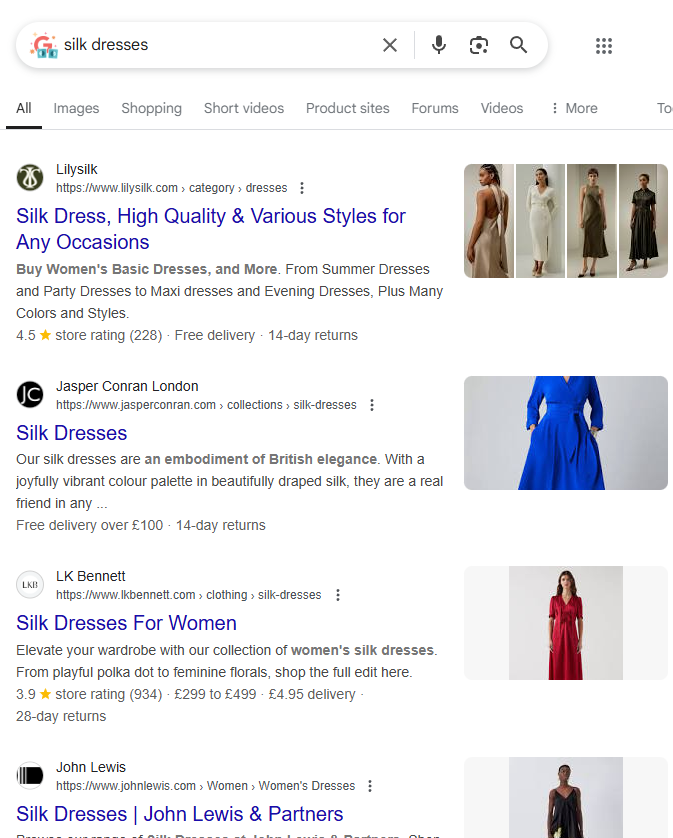Click the Lilysilk site name text
This screenshot has width=673, height=838.
pos(77,169)
